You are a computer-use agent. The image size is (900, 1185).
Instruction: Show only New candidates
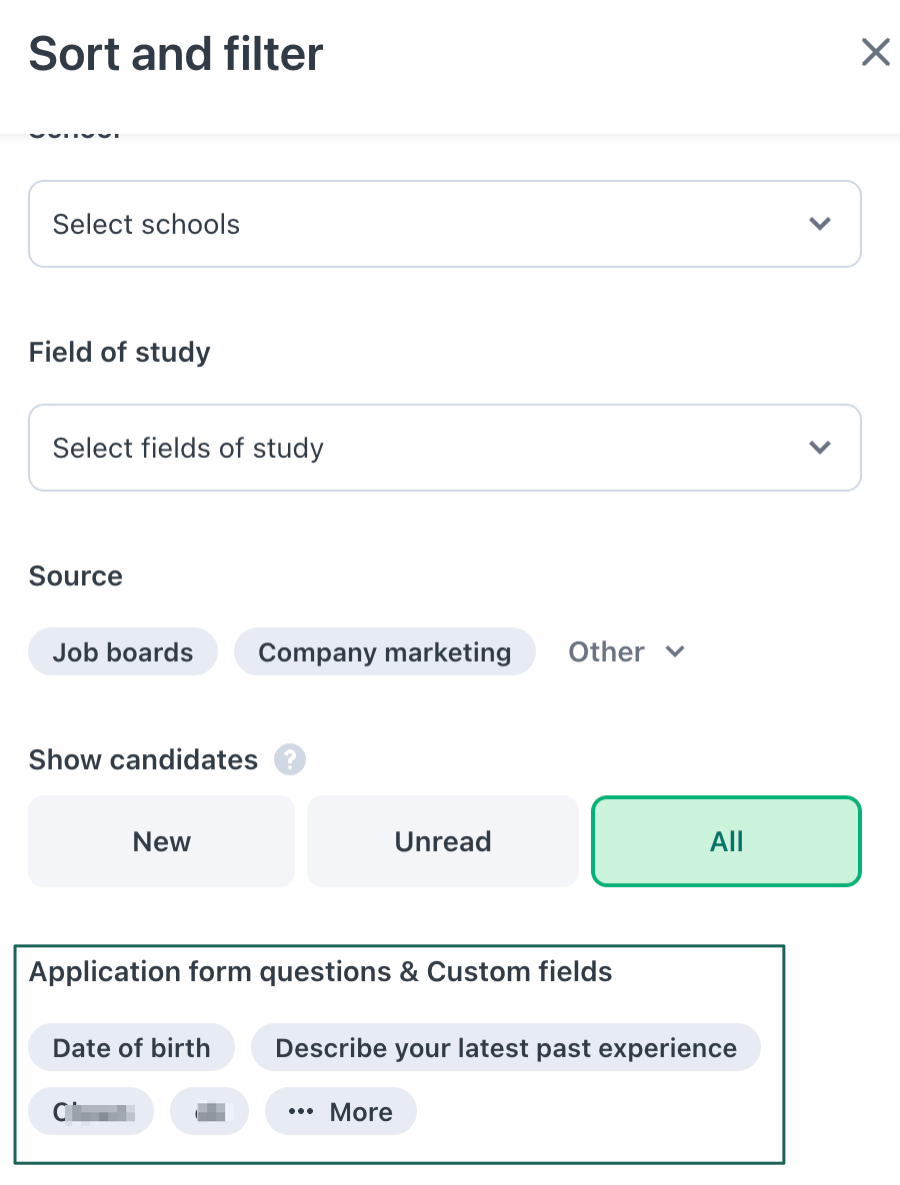pos(161,841)
